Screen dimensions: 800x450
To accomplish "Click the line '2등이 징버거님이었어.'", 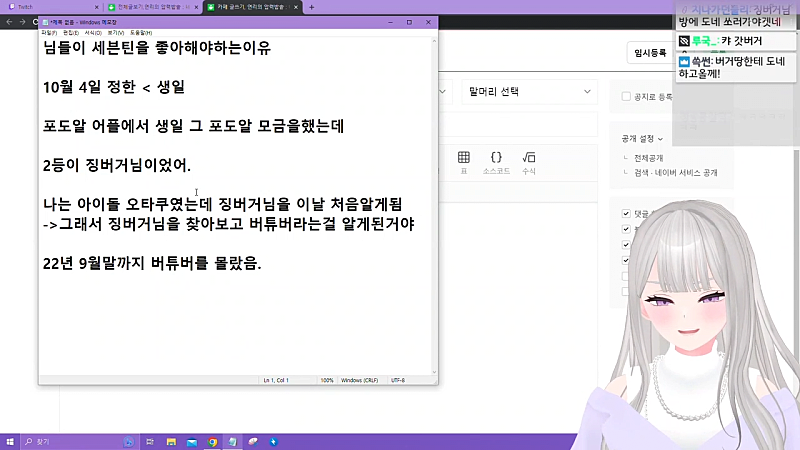I will coord(117,165).
